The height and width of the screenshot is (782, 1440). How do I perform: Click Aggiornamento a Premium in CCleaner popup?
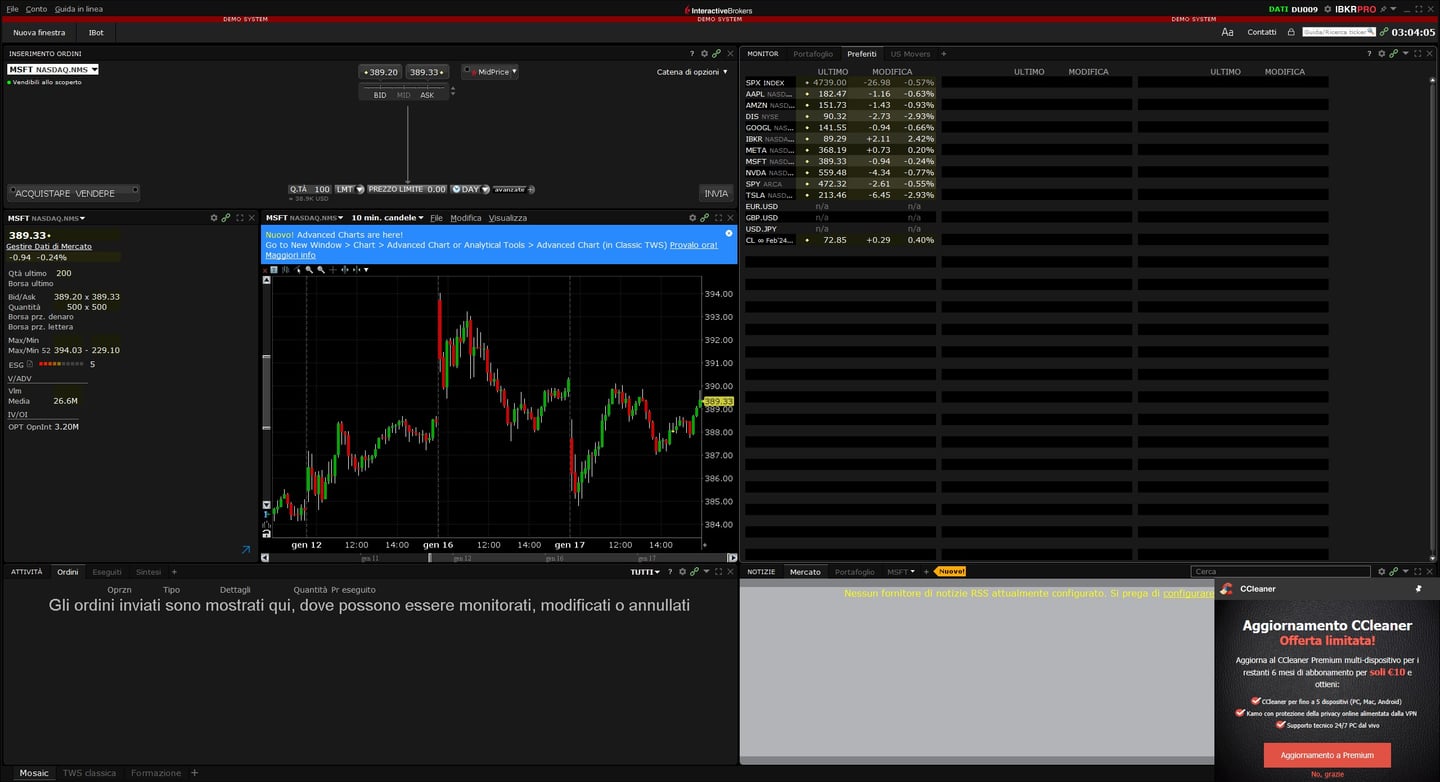pos(1327,755)
